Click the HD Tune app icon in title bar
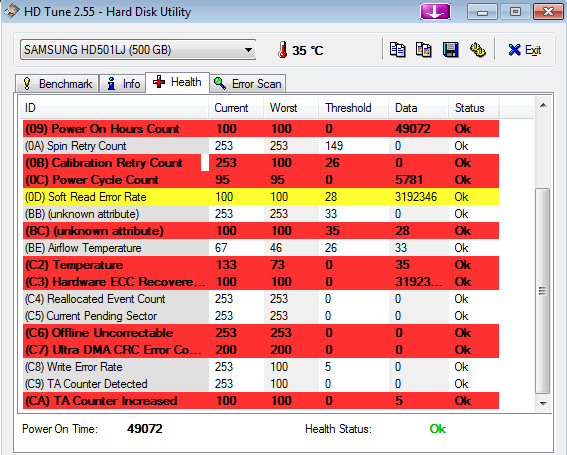 point(12,11)
